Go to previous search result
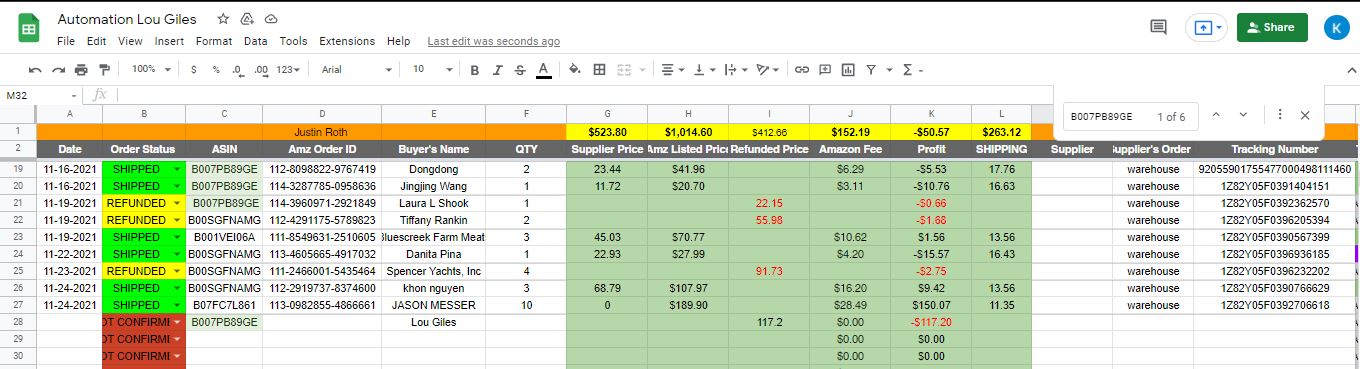 [1216, 115]
